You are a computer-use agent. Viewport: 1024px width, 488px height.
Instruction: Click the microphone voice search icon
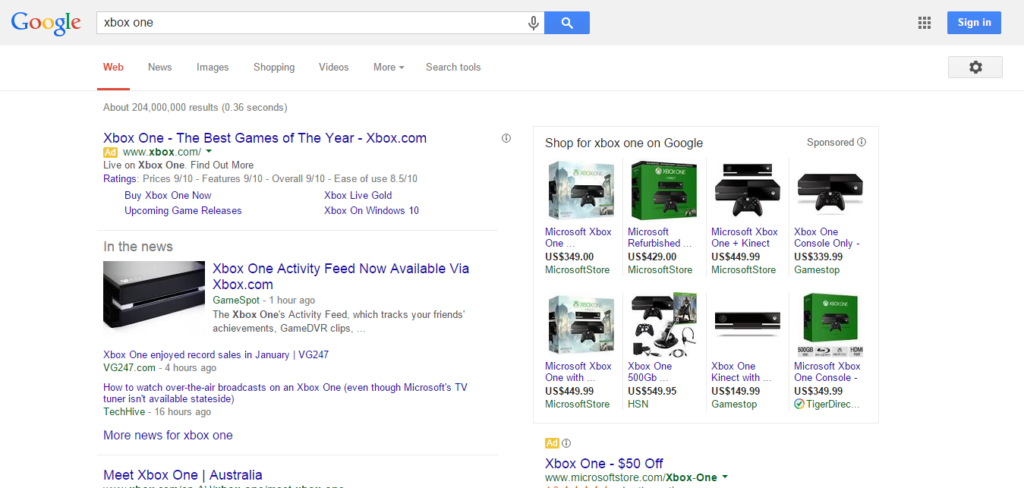point(534,23)
